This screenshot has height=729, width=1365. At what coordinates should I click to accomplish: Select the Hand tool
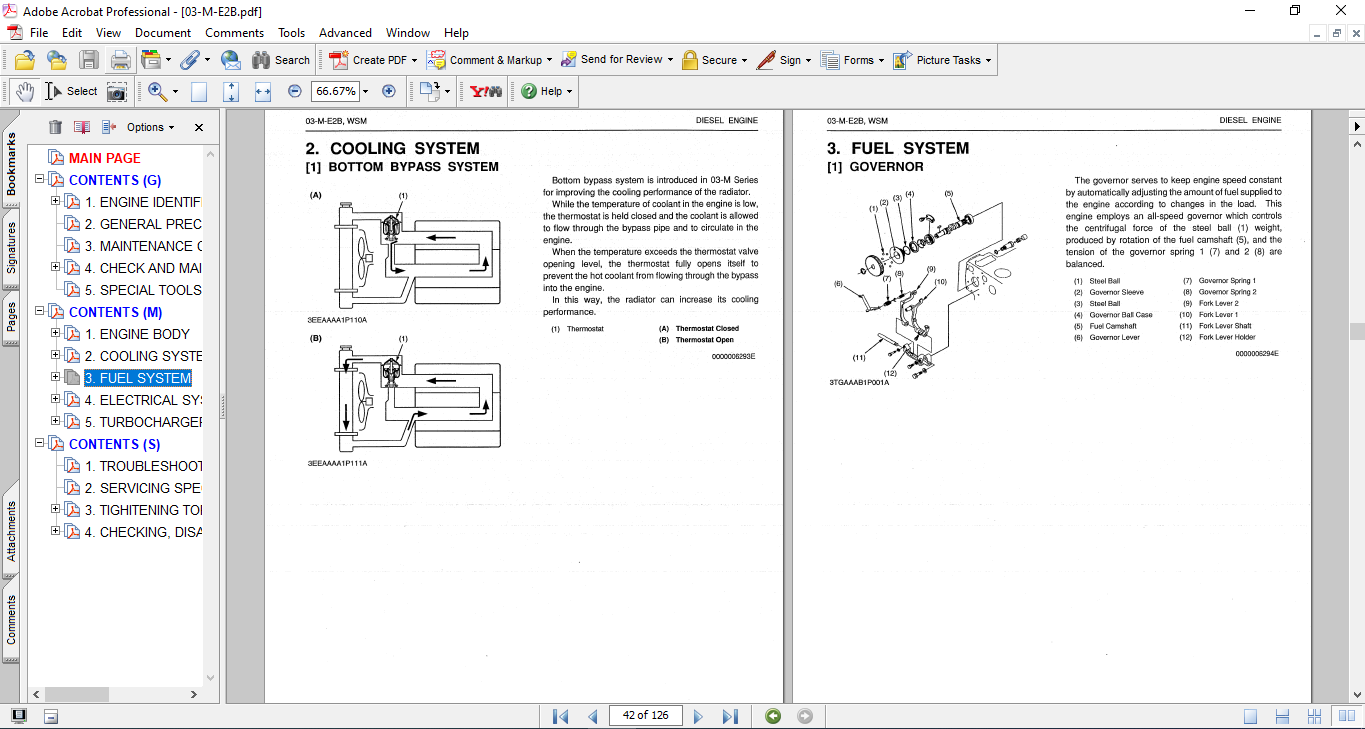tap(24, 91)
